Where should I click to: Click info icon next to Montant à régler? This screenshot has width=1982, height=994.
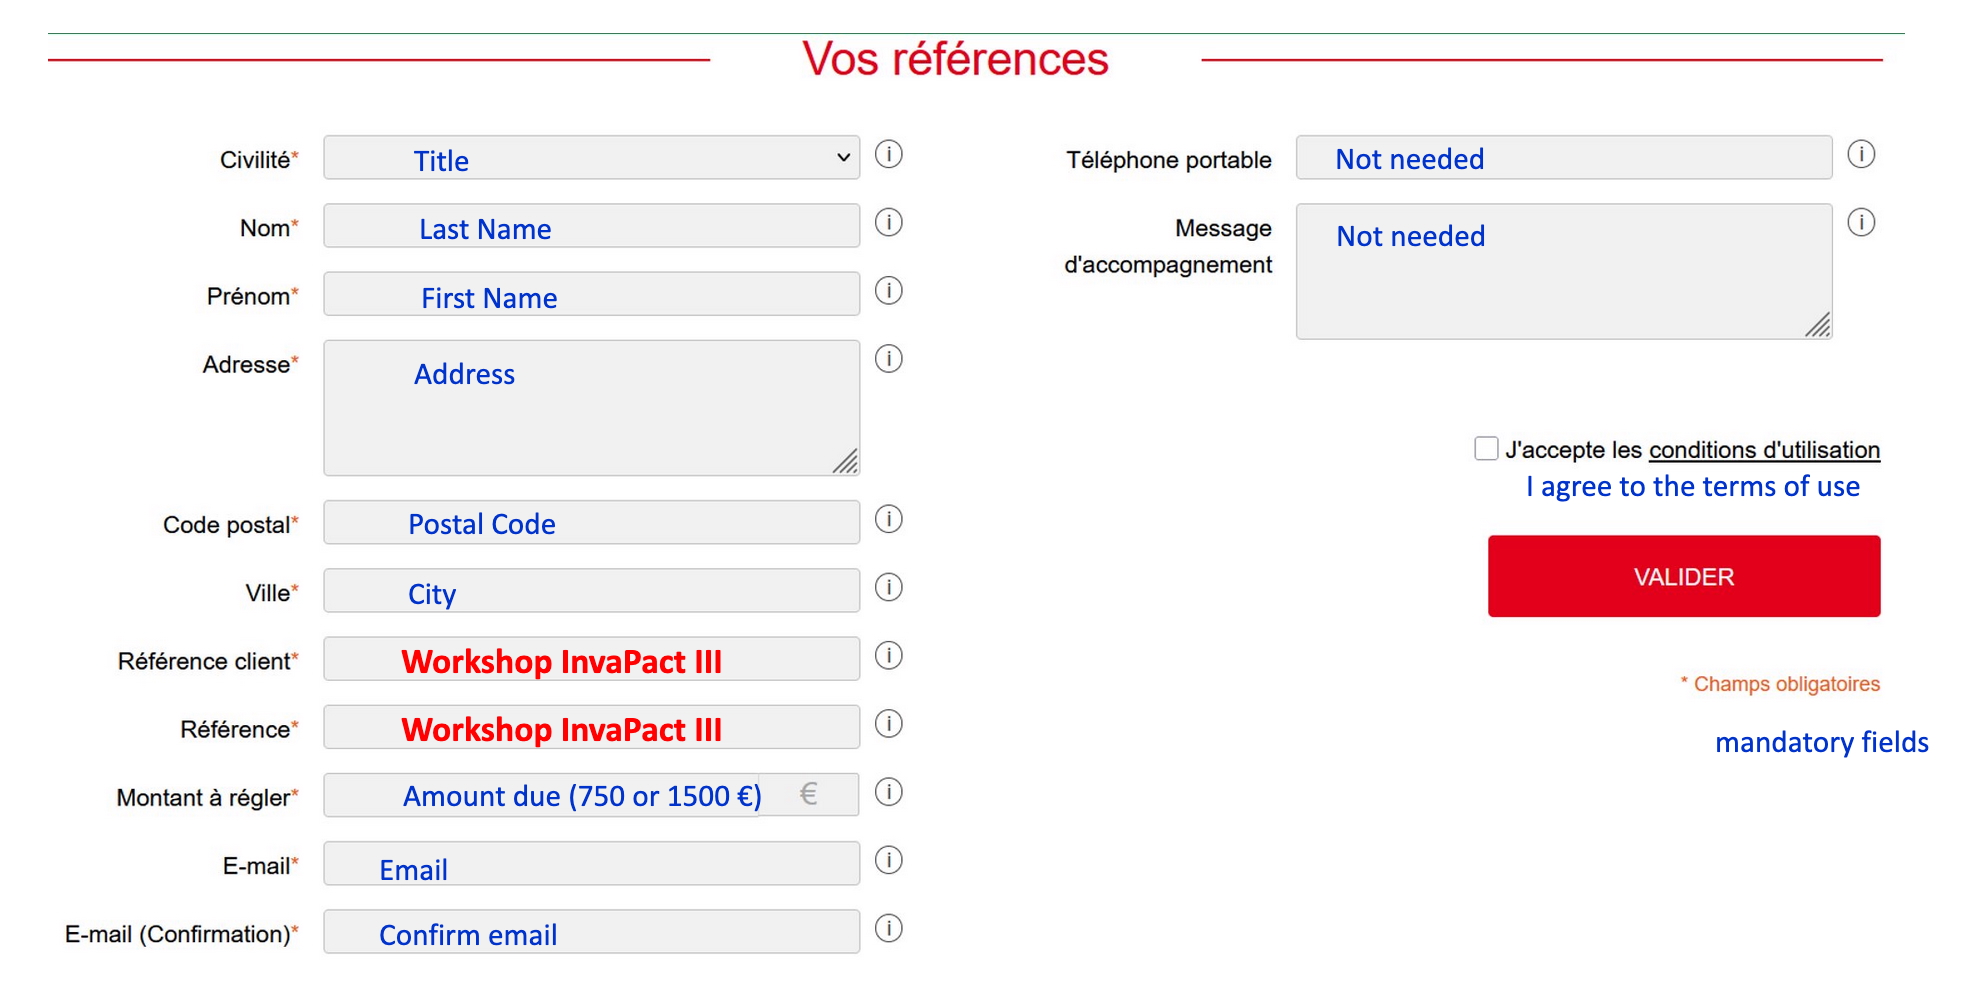pos(888,793)
